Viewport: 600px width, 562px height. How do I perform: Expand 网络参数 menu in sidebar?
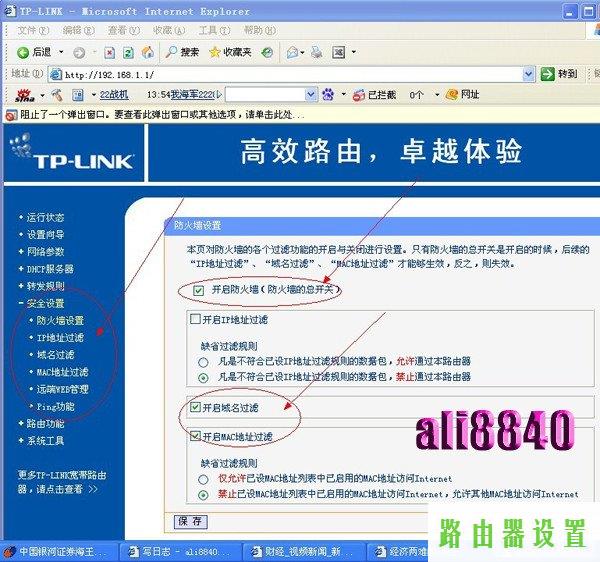[42, 252]
